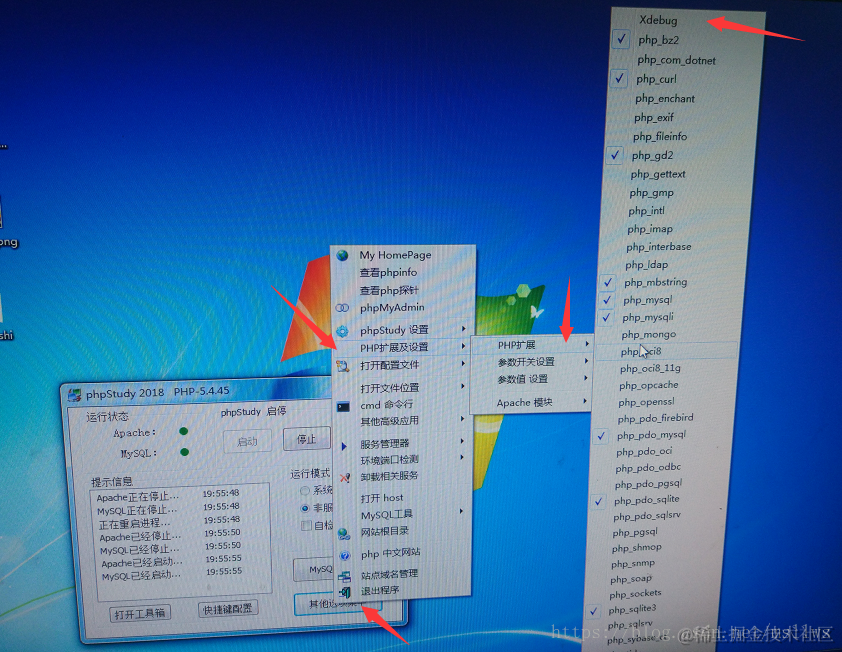
Task: Click the gear icon next to phpStudy 设置
Action: 343,330
